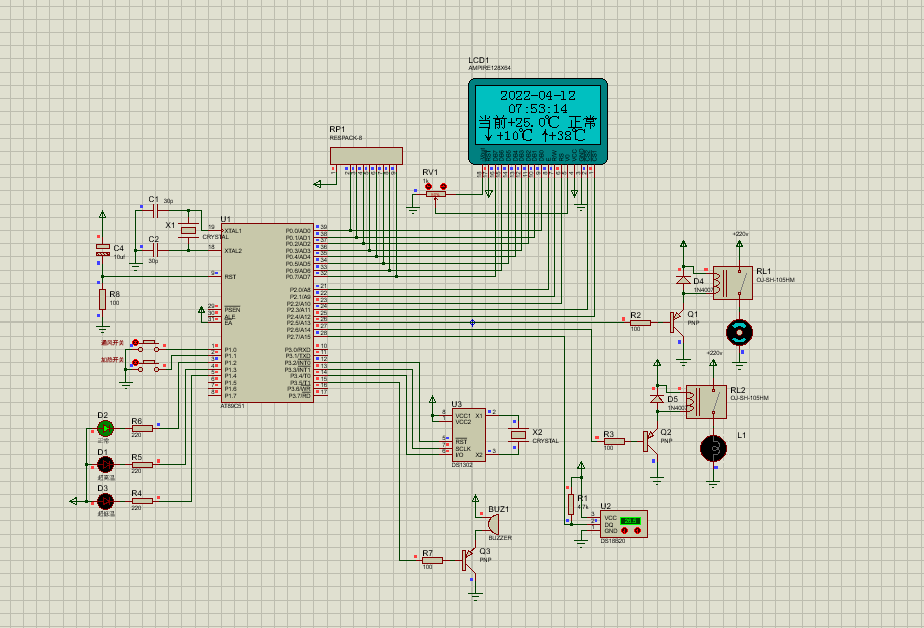Select PNP transistor Q1 driving RL1

tap(678, 322)
